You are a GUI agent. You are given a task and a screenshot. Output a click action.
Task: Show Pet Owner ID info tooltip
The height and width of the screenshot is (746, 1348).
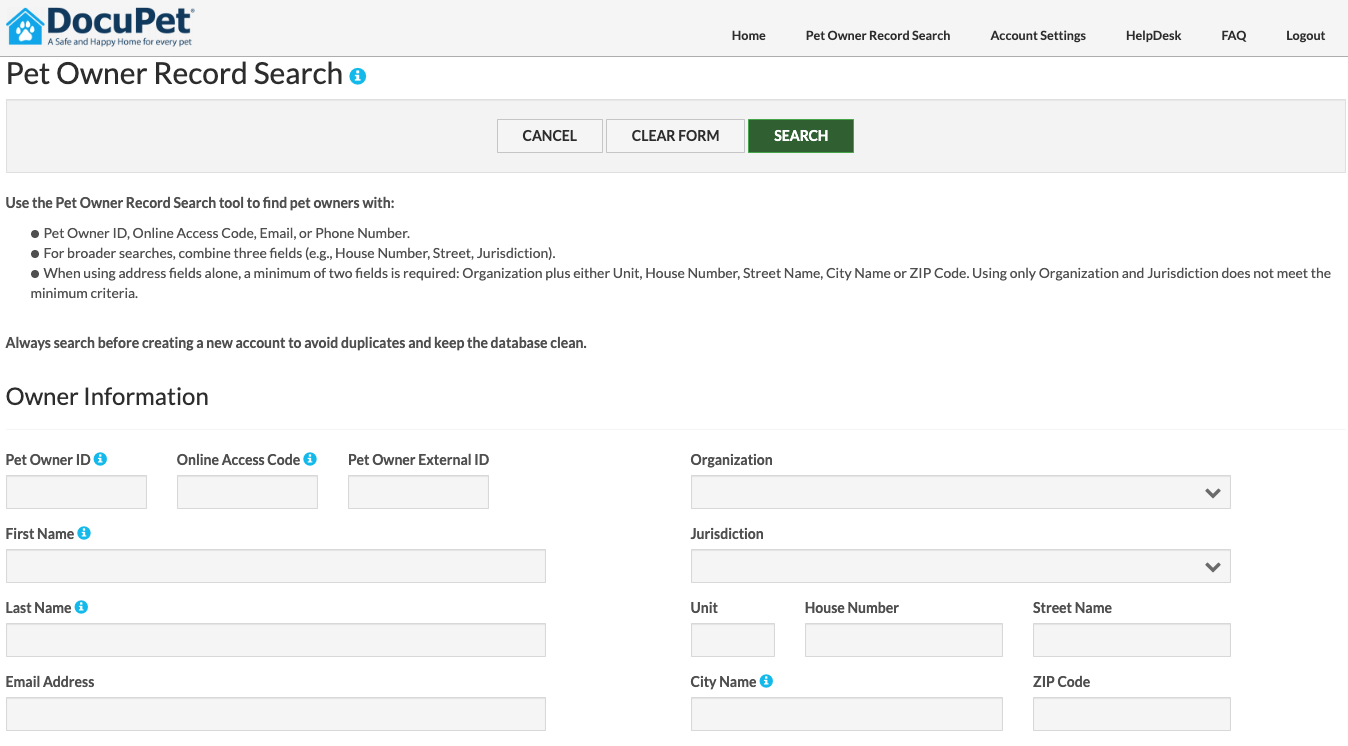pyautogui.click(x=100, y=459)
